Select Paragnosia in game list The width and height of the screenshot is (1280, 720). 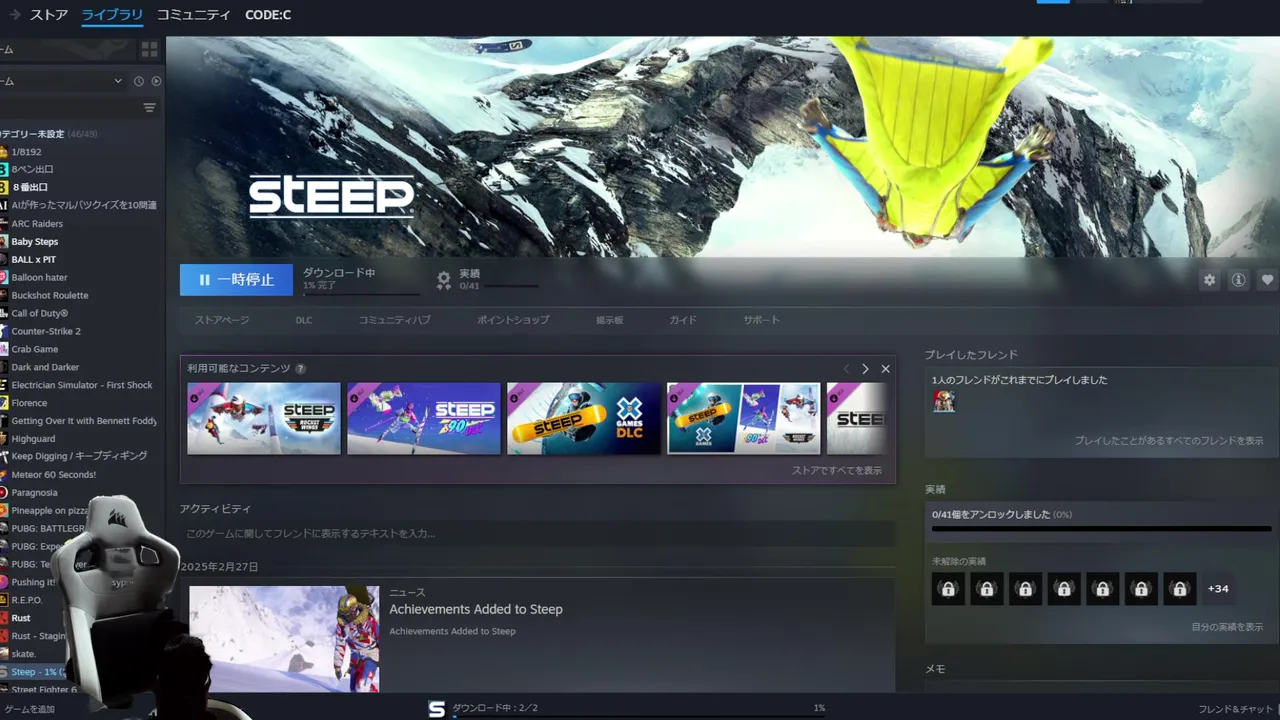(x=34, y=493)
